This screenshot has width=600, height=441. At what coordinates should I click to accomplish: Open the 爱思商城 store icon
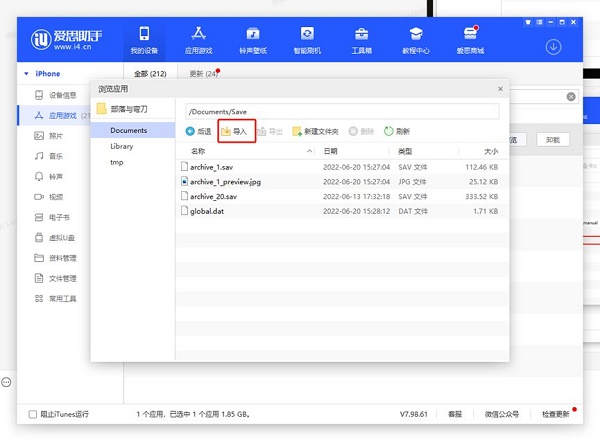pyautogui.click(x=470, y=40)
